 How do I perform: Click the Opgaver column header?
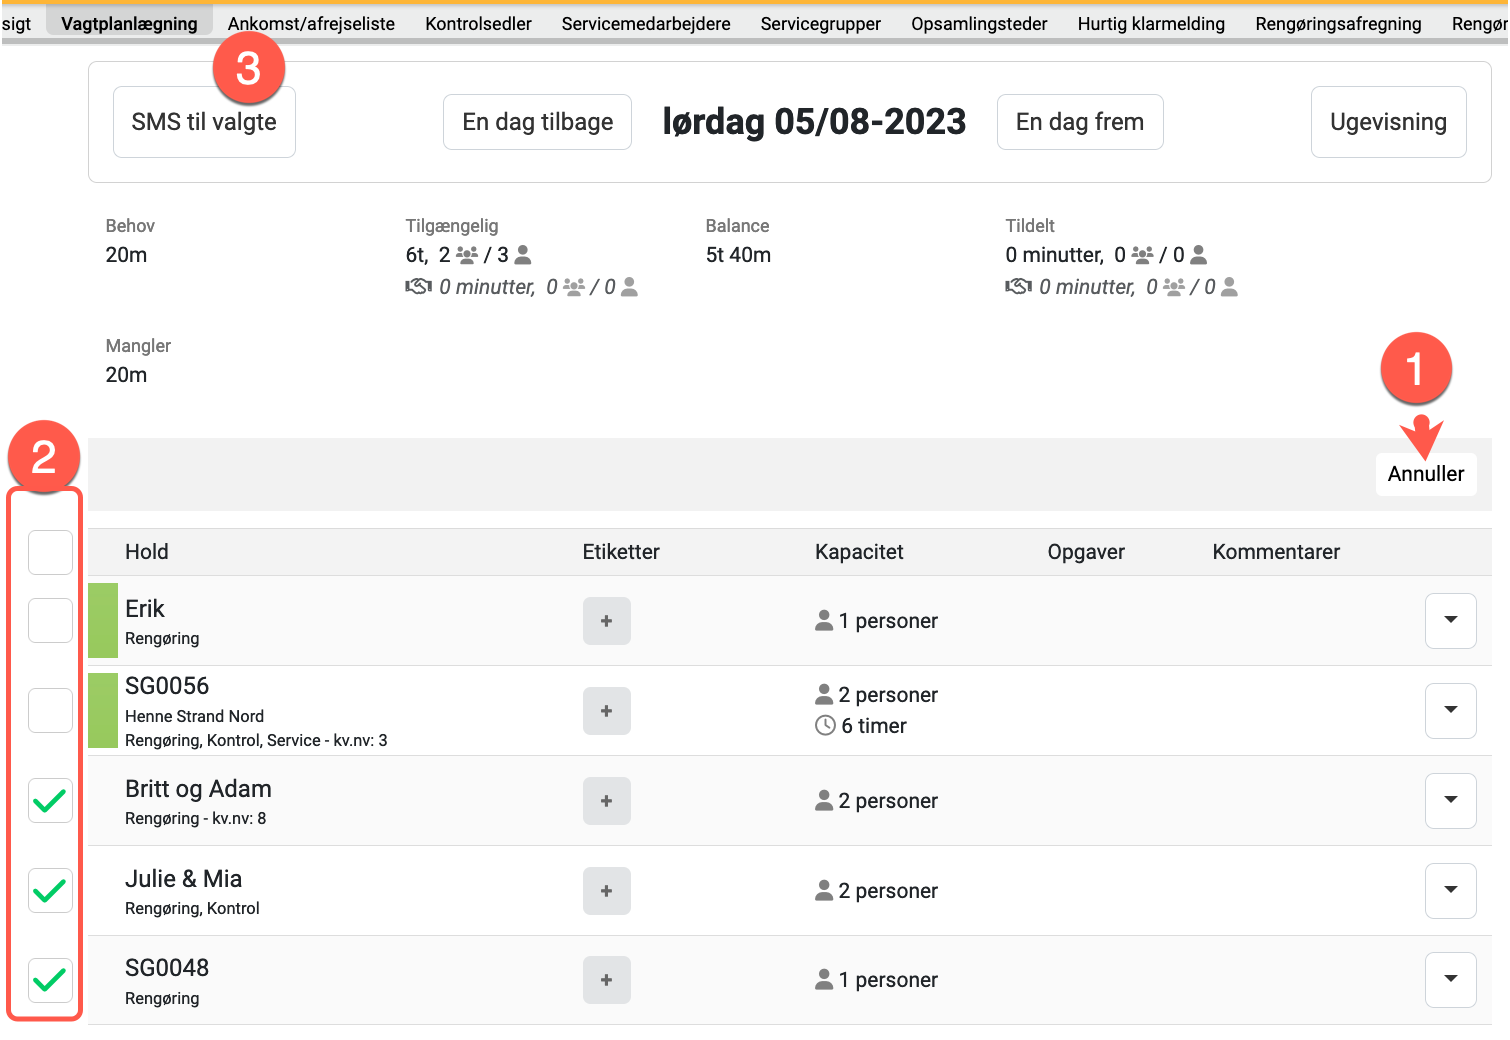click(x=1086, y=552)
